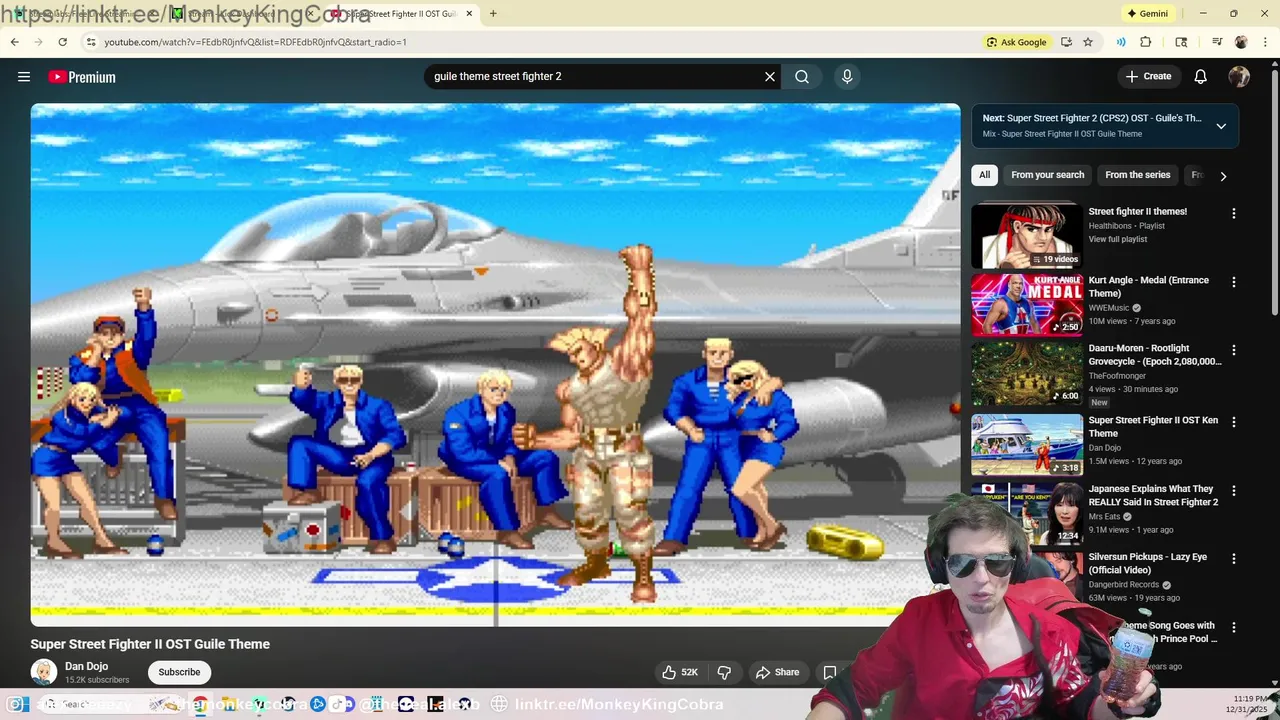Start voice search with microphone
This screenshot has height=720, width=1280.
847,77
